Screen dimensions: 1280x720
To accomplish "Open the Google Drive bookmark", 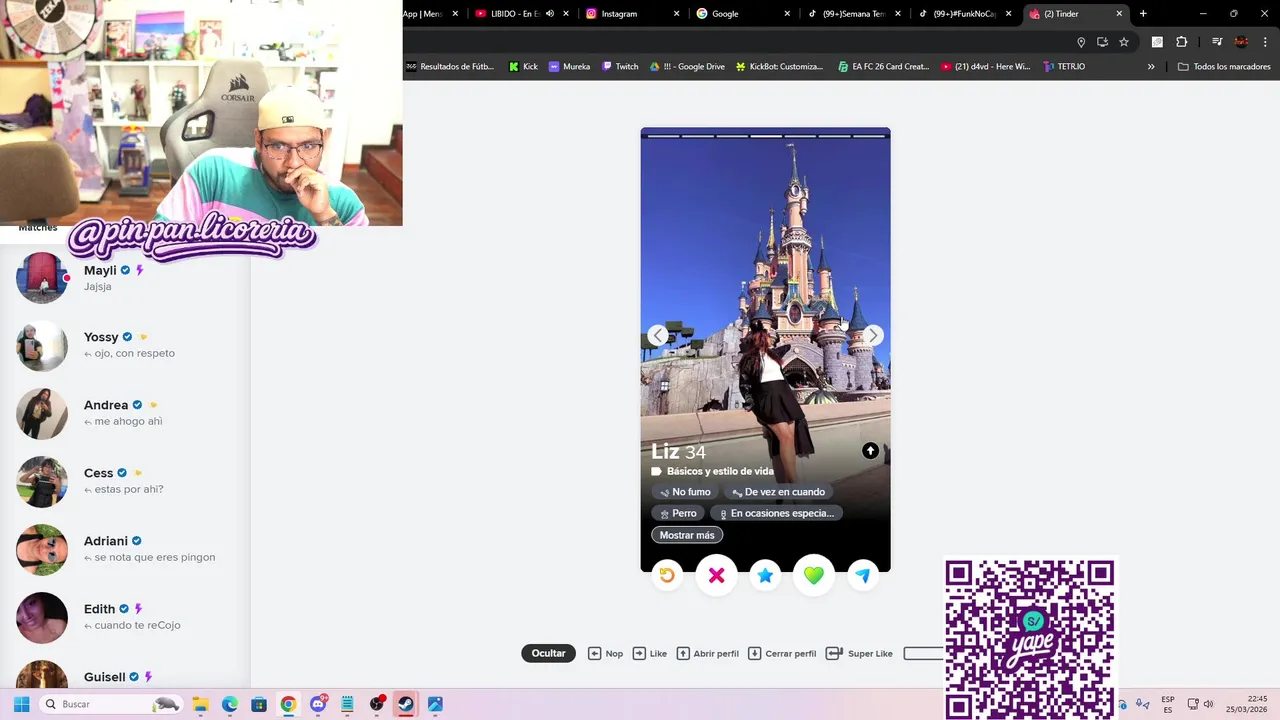I will 687,67.
